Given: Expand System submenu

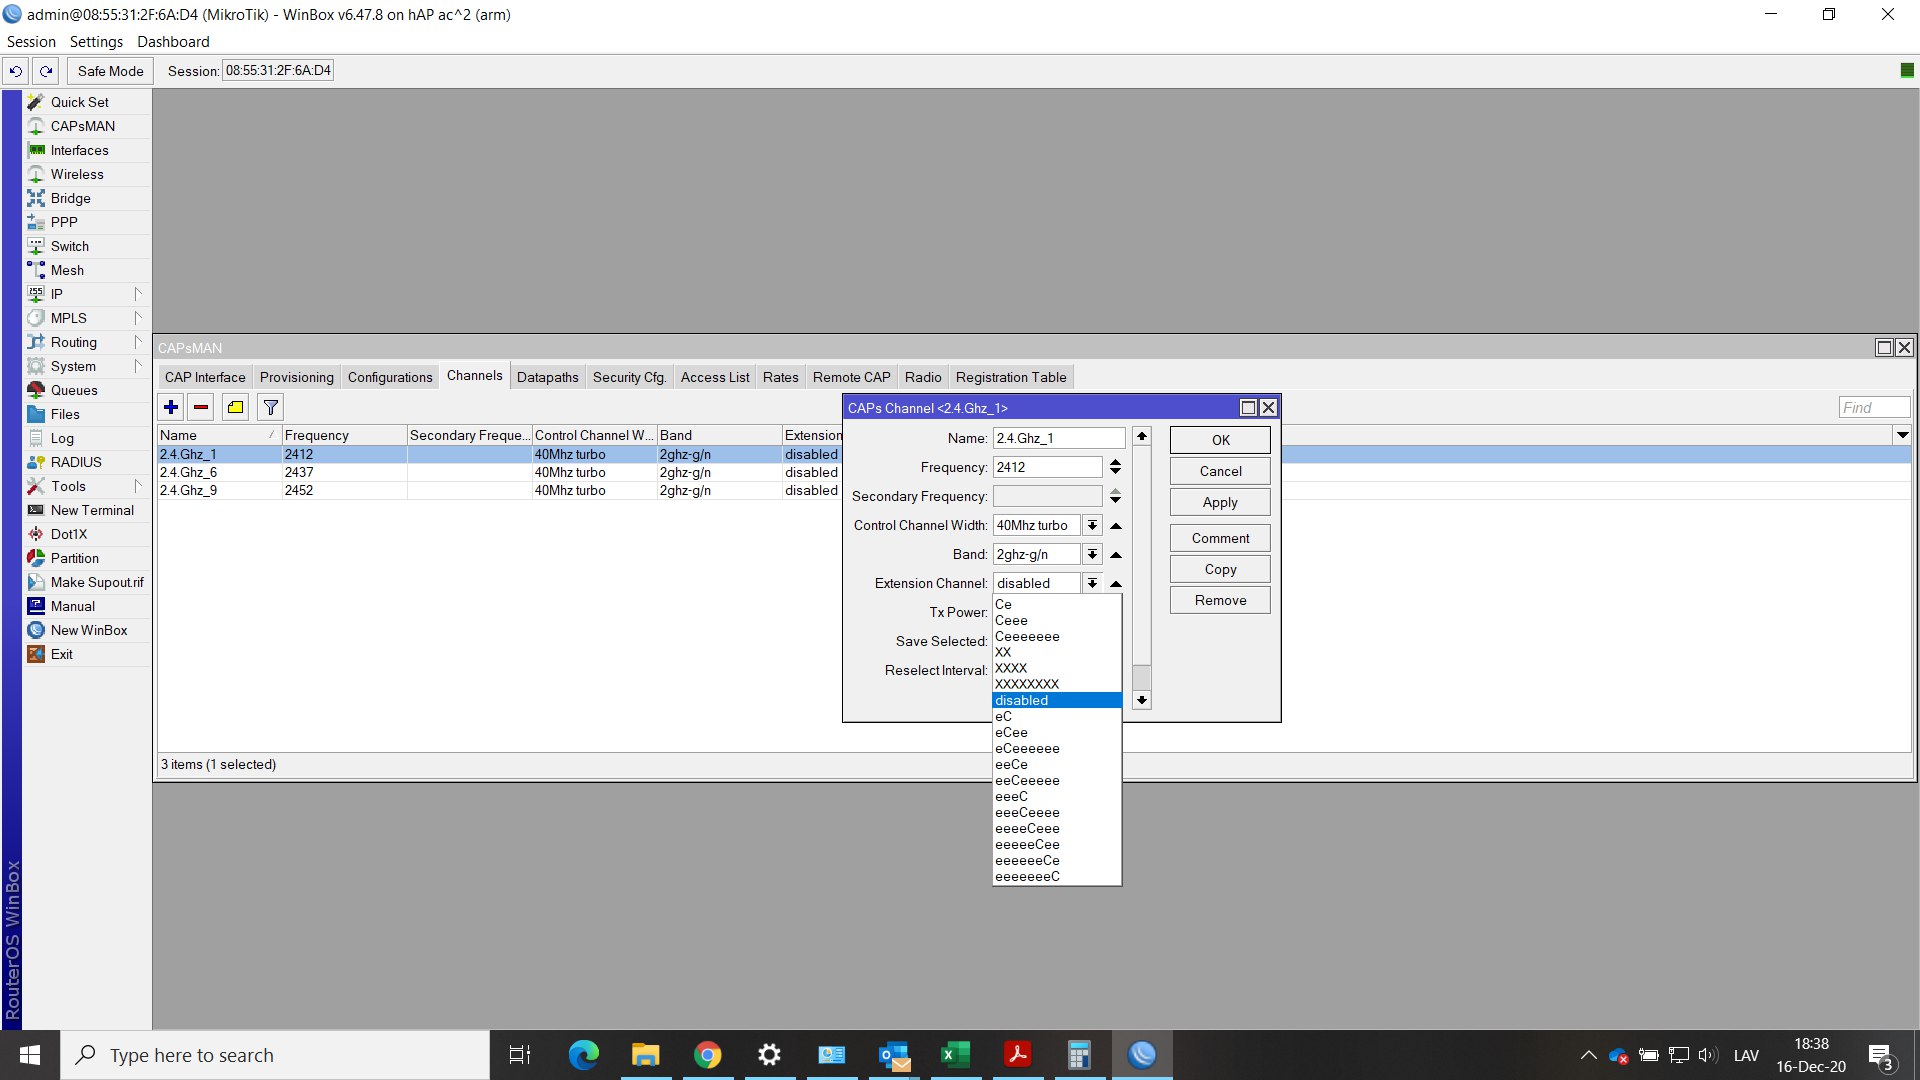Looking at the screenshot, I should pyautogui.click(x=138, y=366).
